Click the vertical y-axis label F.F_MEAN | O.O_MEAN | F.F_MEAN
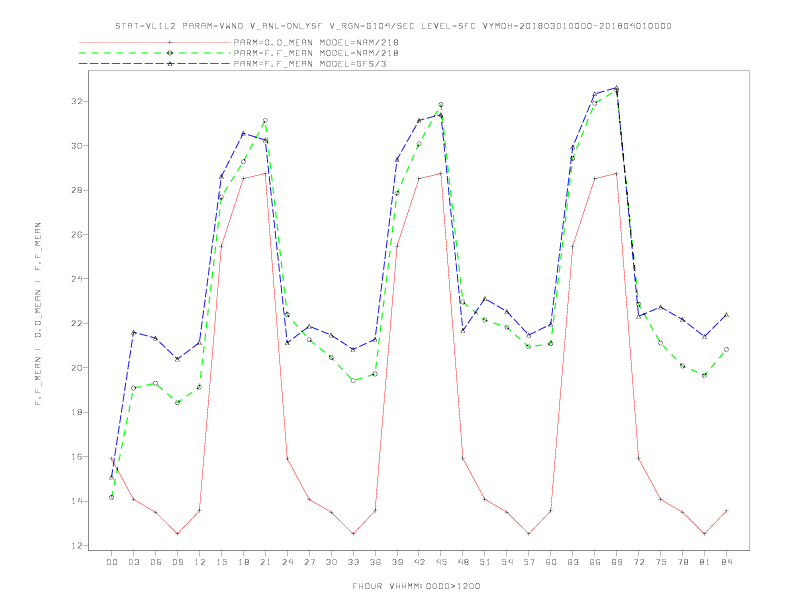Image resolution: width=792 pixels, height=612 pixels. (x=38, y=314)
